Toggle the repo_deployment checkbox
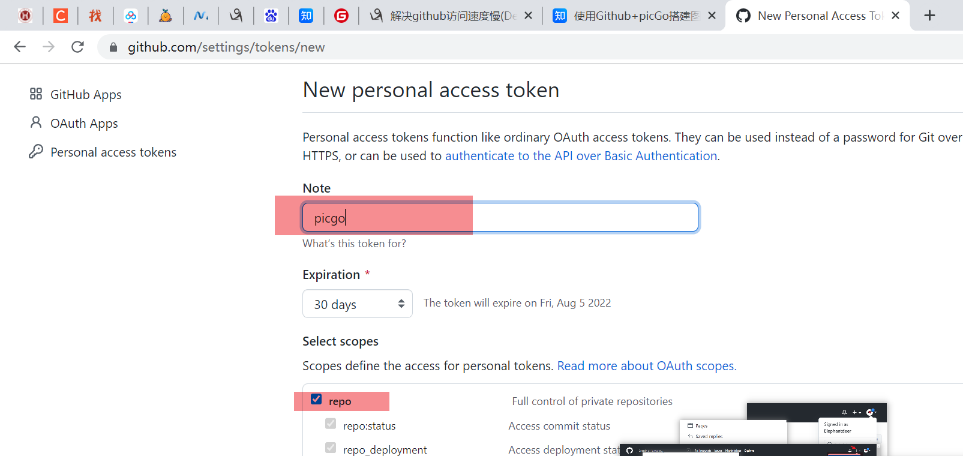The height and width of the screenshot is (456, 963). coord(330,449)
